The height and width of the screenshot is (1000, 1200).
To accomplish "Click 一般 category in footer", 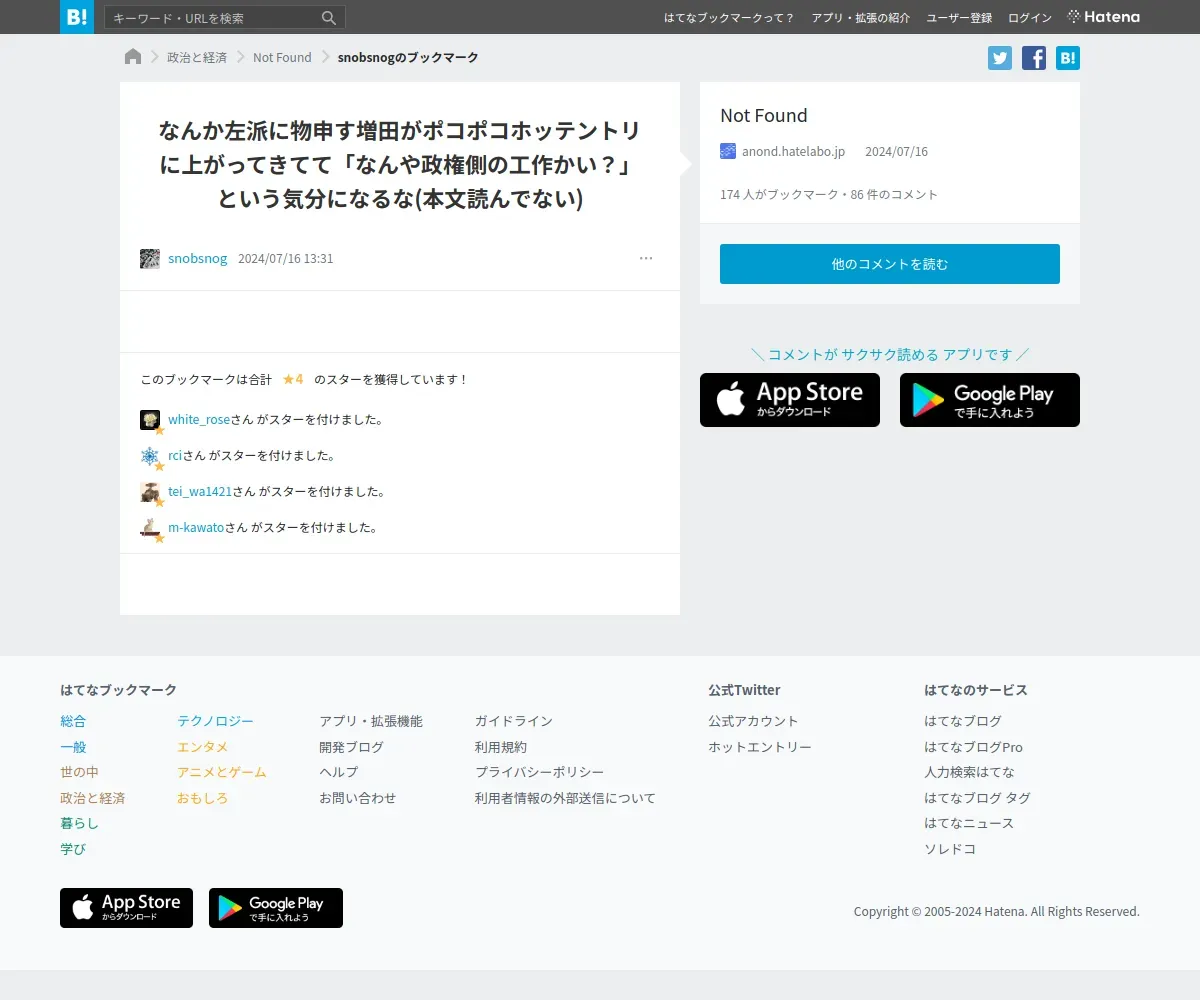I will click(73, 747).
